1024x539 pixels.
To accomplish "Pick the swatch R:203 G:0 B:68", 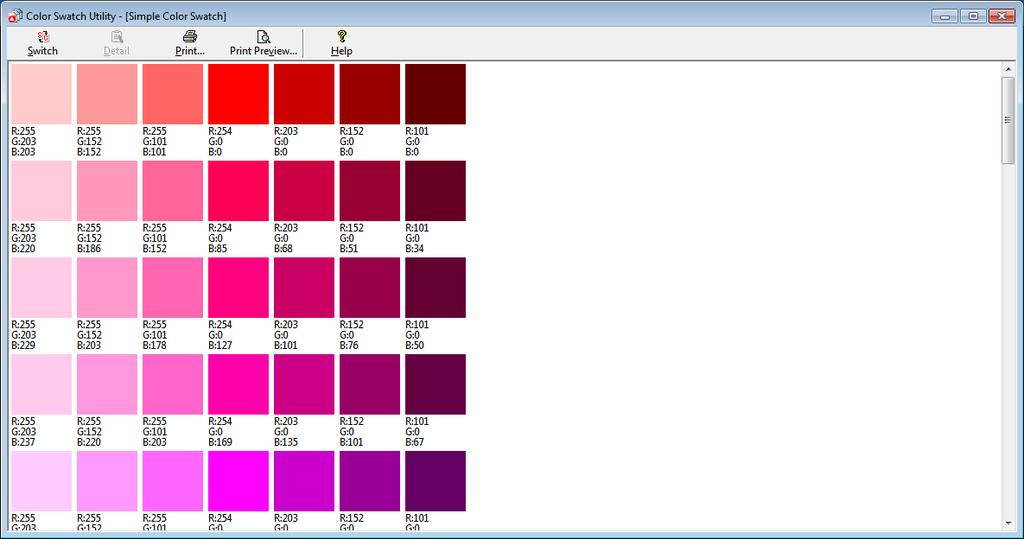I will click(304, 191).
